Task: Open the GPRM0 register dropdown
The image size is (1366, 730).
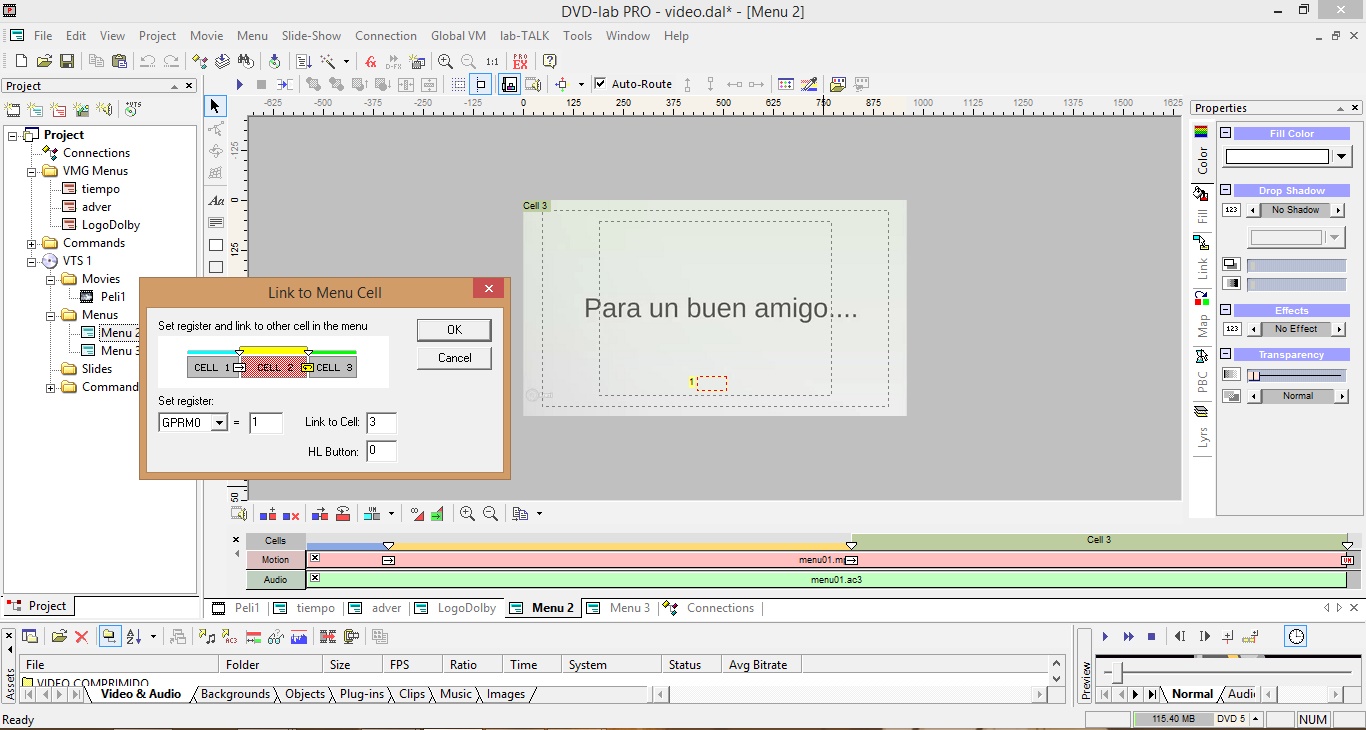Action: pos(219,423)
